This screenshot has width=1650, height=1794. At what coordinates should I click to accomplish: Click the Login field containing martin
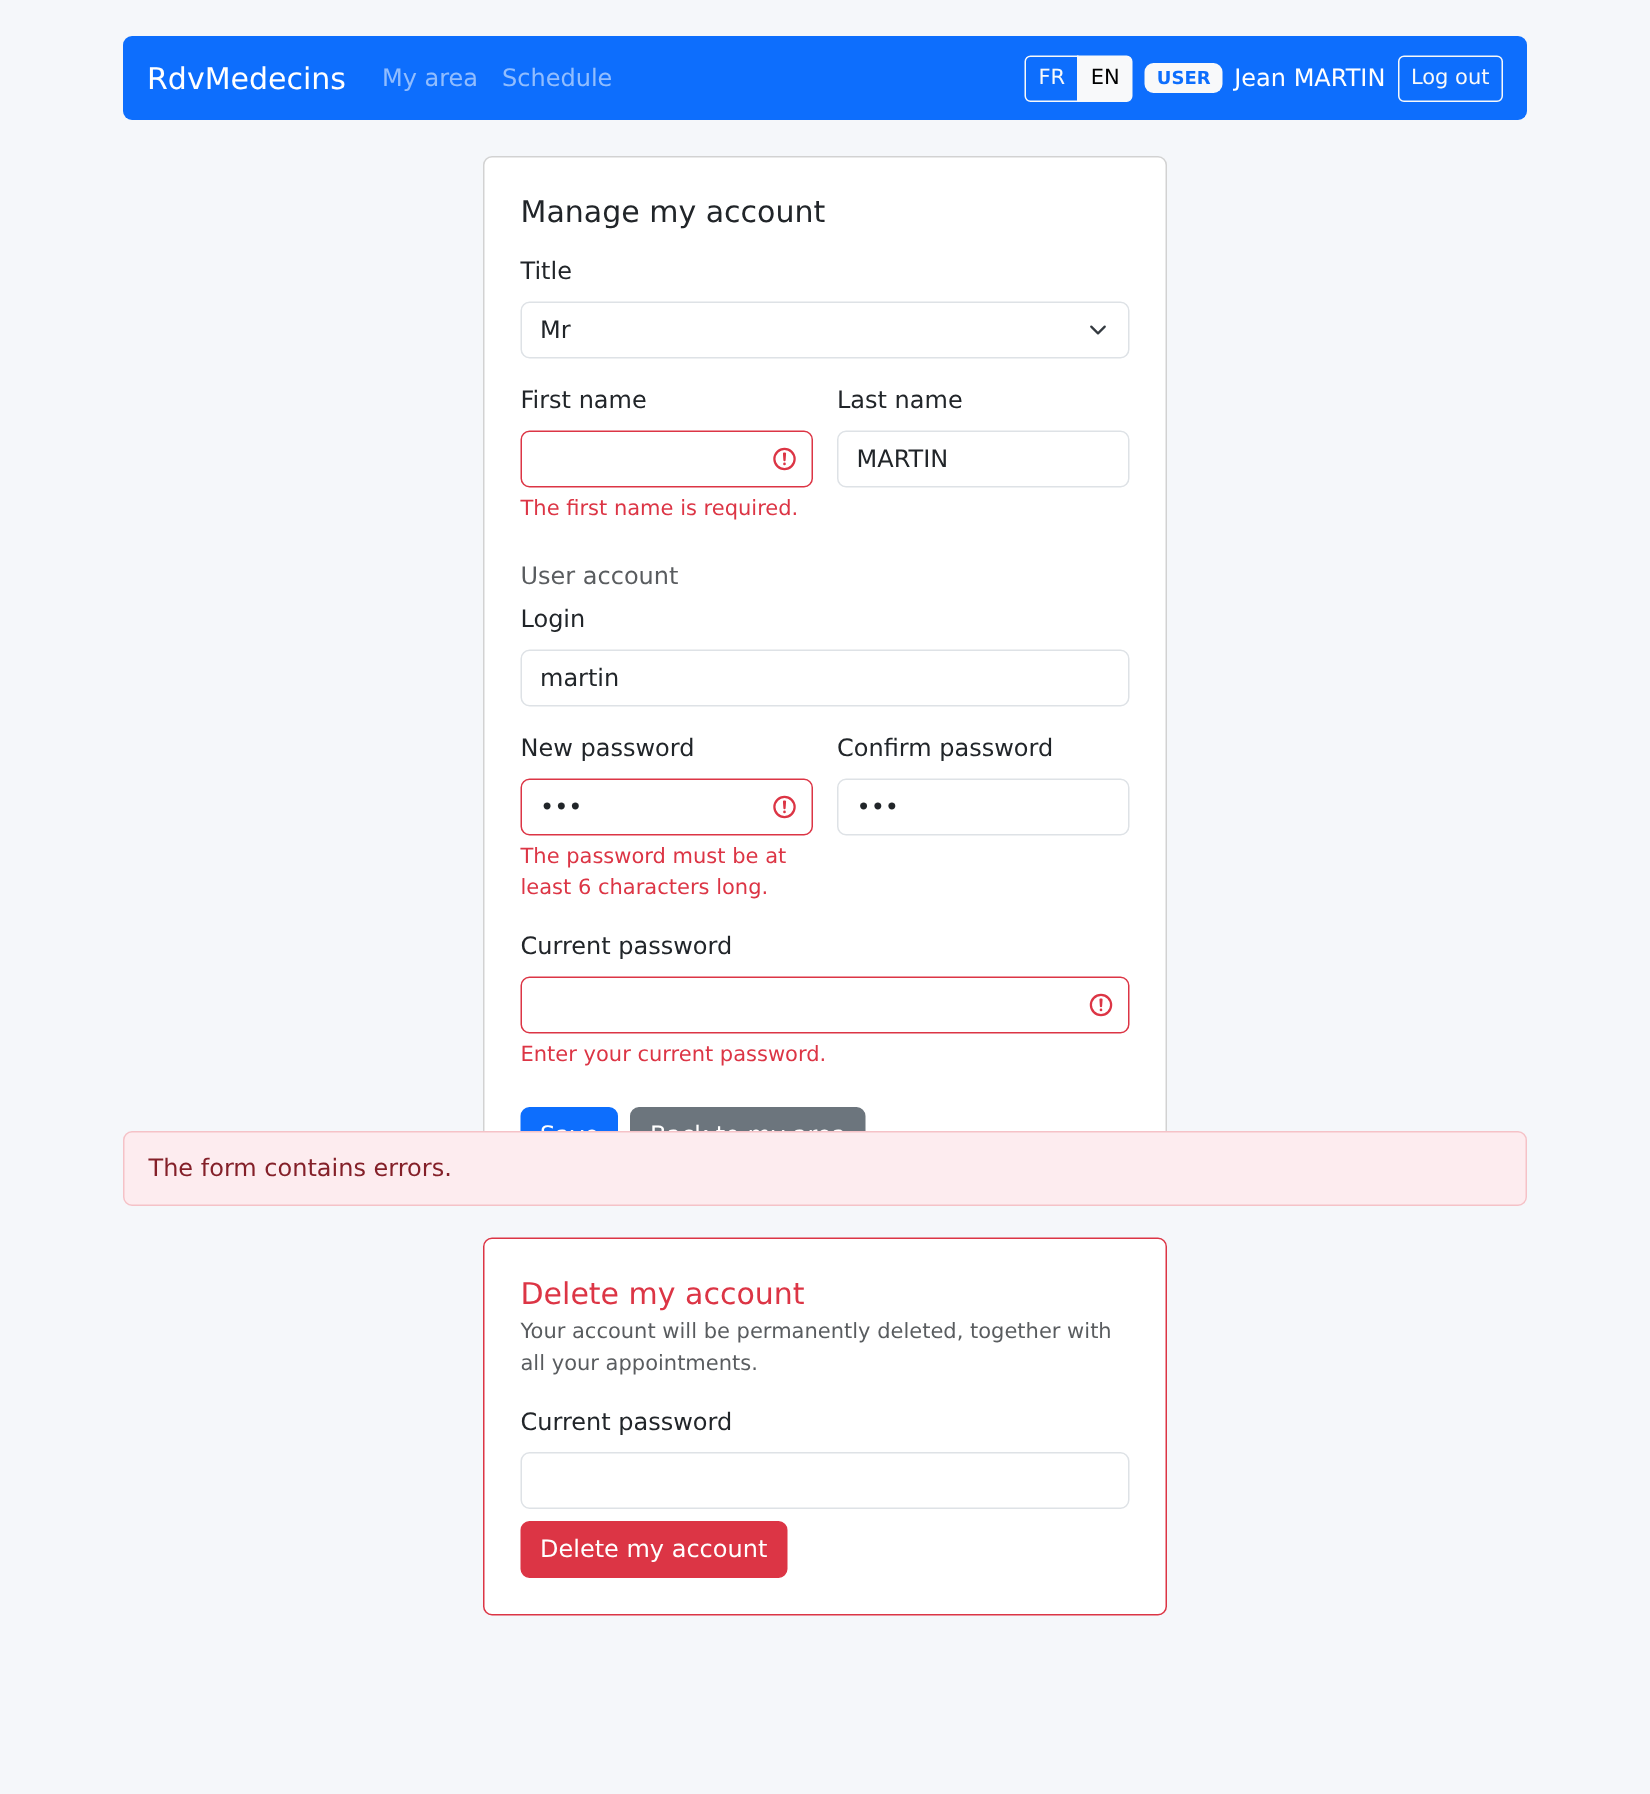(825, 678)
